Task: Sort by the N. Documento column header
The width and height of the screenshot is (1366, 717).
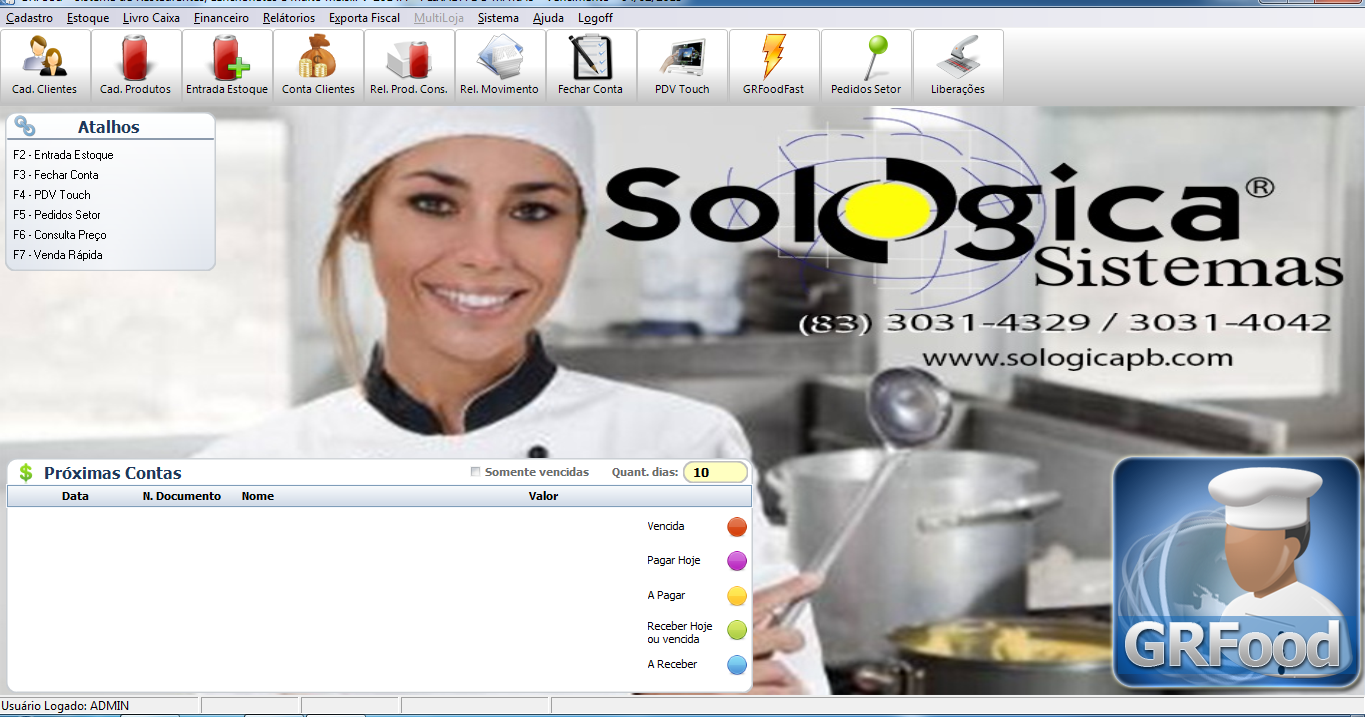Action: click(182, 496)
